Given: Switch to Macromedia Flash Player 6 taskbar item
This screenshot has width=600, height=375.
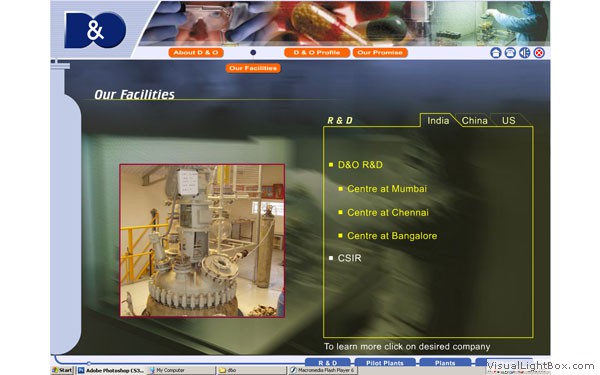Looking at the screenshot, I should pos(322,370).
